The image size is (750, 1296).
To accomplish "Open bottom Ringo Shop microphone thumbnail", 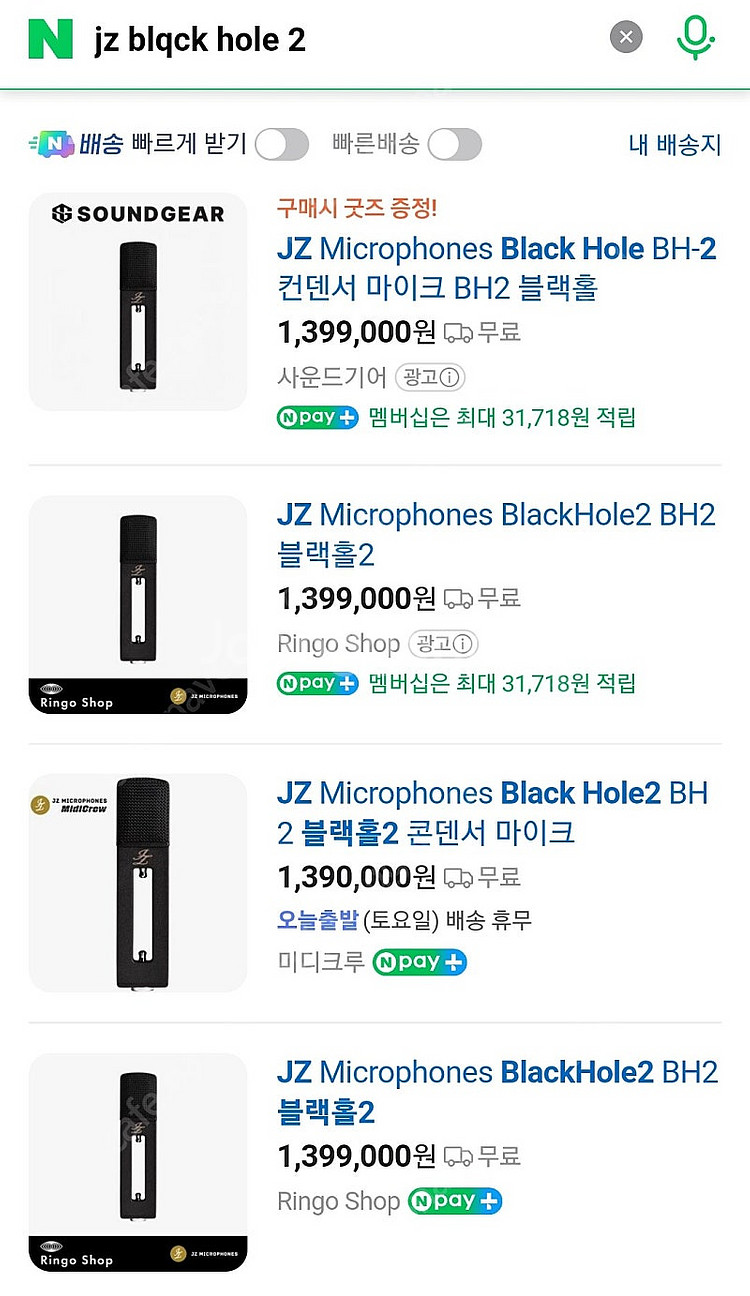I will tap(138, 1162).
